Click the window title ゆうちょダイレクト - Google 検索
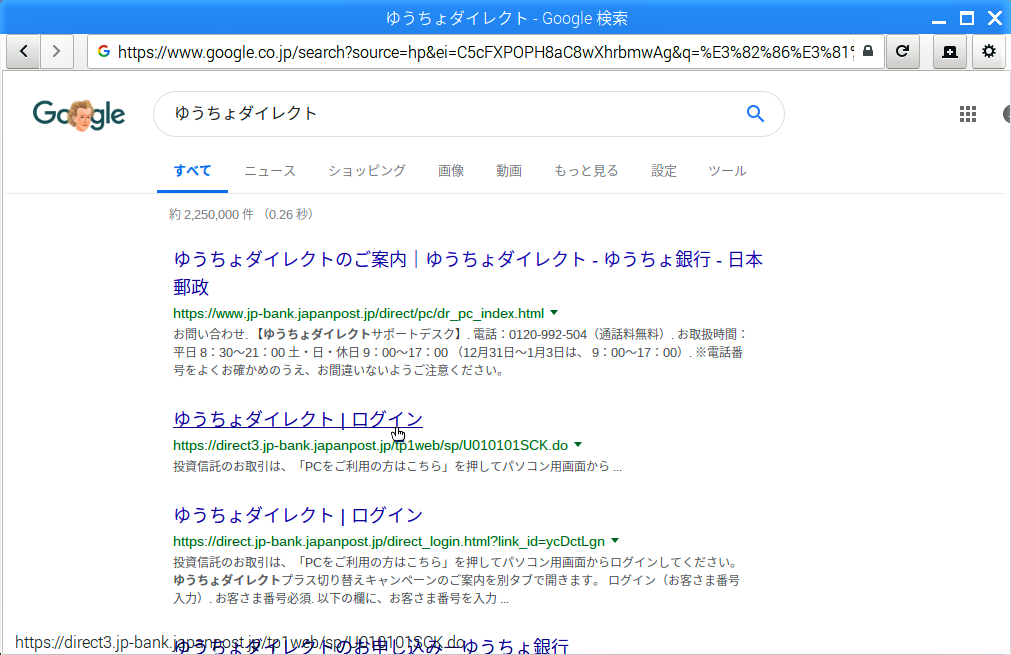The image size is (1011, 655). (506, 18)
